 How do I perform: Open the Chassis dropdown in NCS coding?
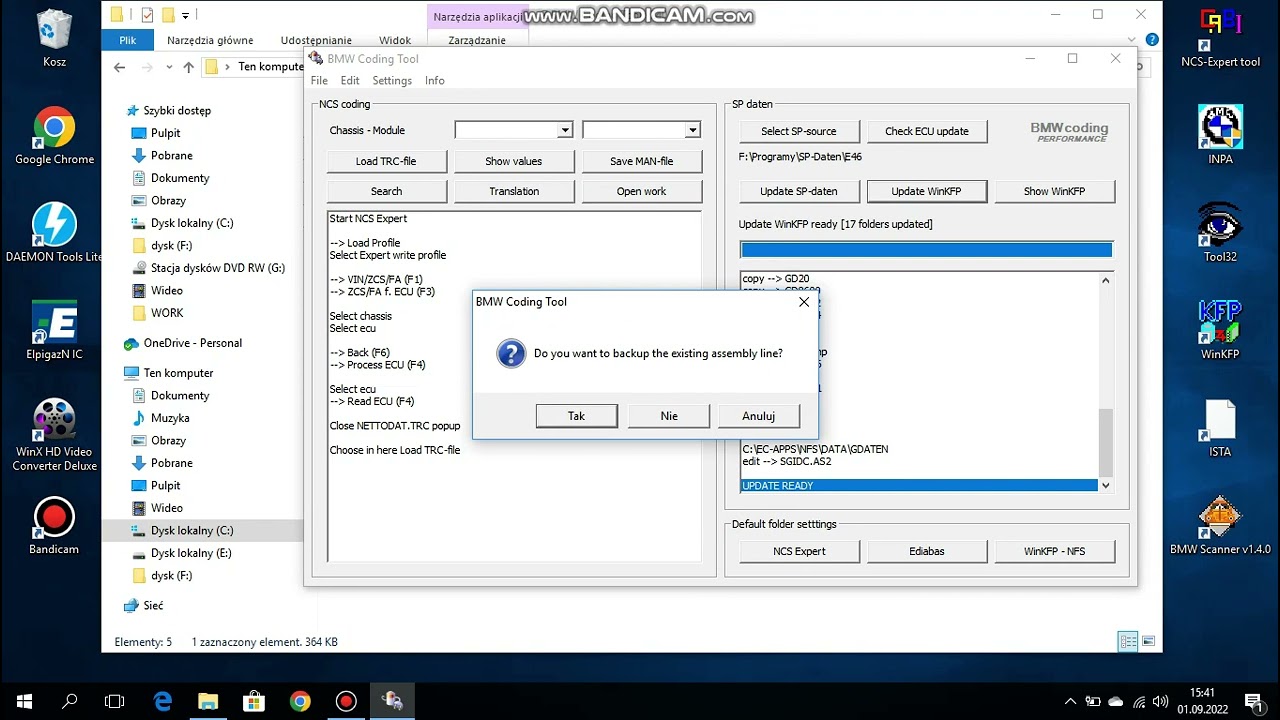(x=564, y=130)
